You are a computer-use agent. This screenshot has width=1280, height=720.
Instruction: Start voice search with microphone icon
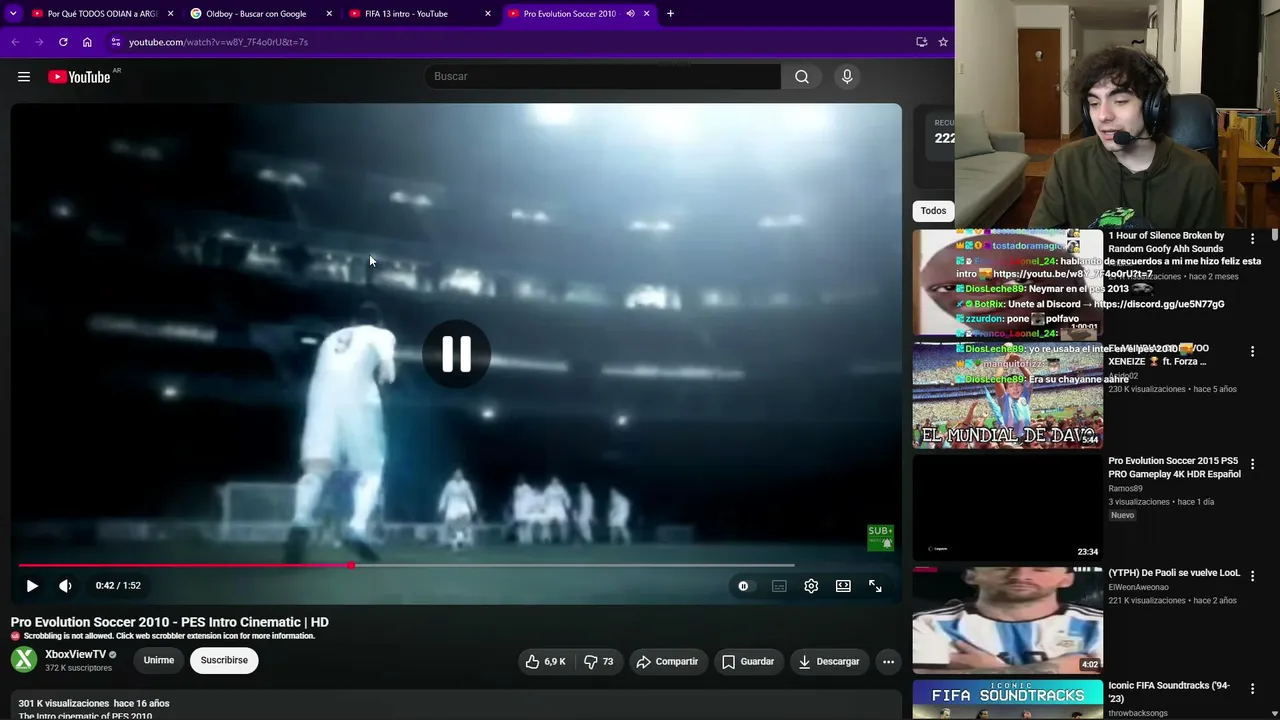click(x=847, y=77)
